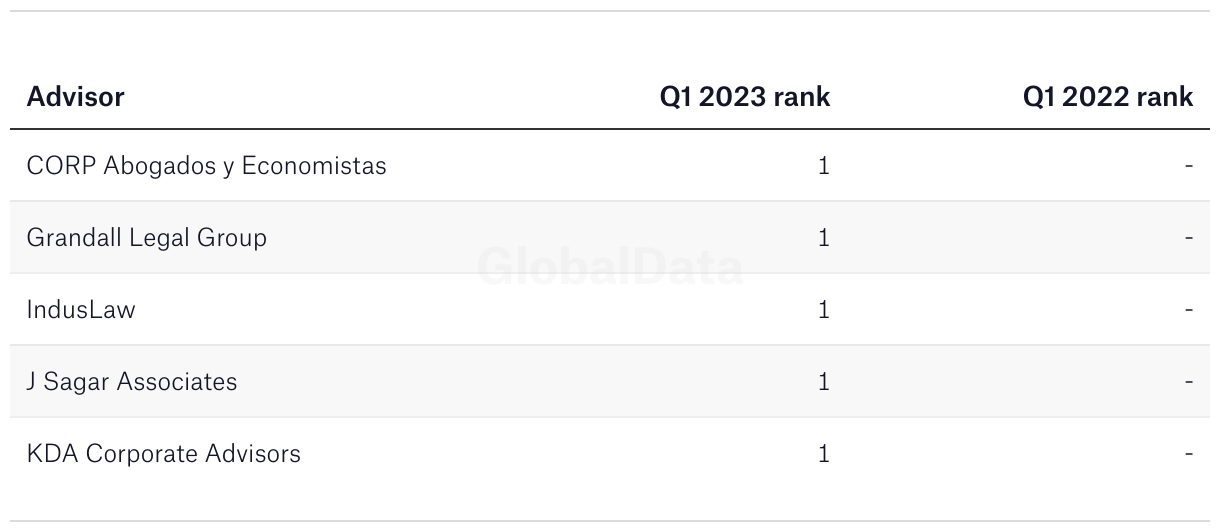
Task: Select KDA Corporate Advisors advisor name
Action: click(x=164, y=454)
